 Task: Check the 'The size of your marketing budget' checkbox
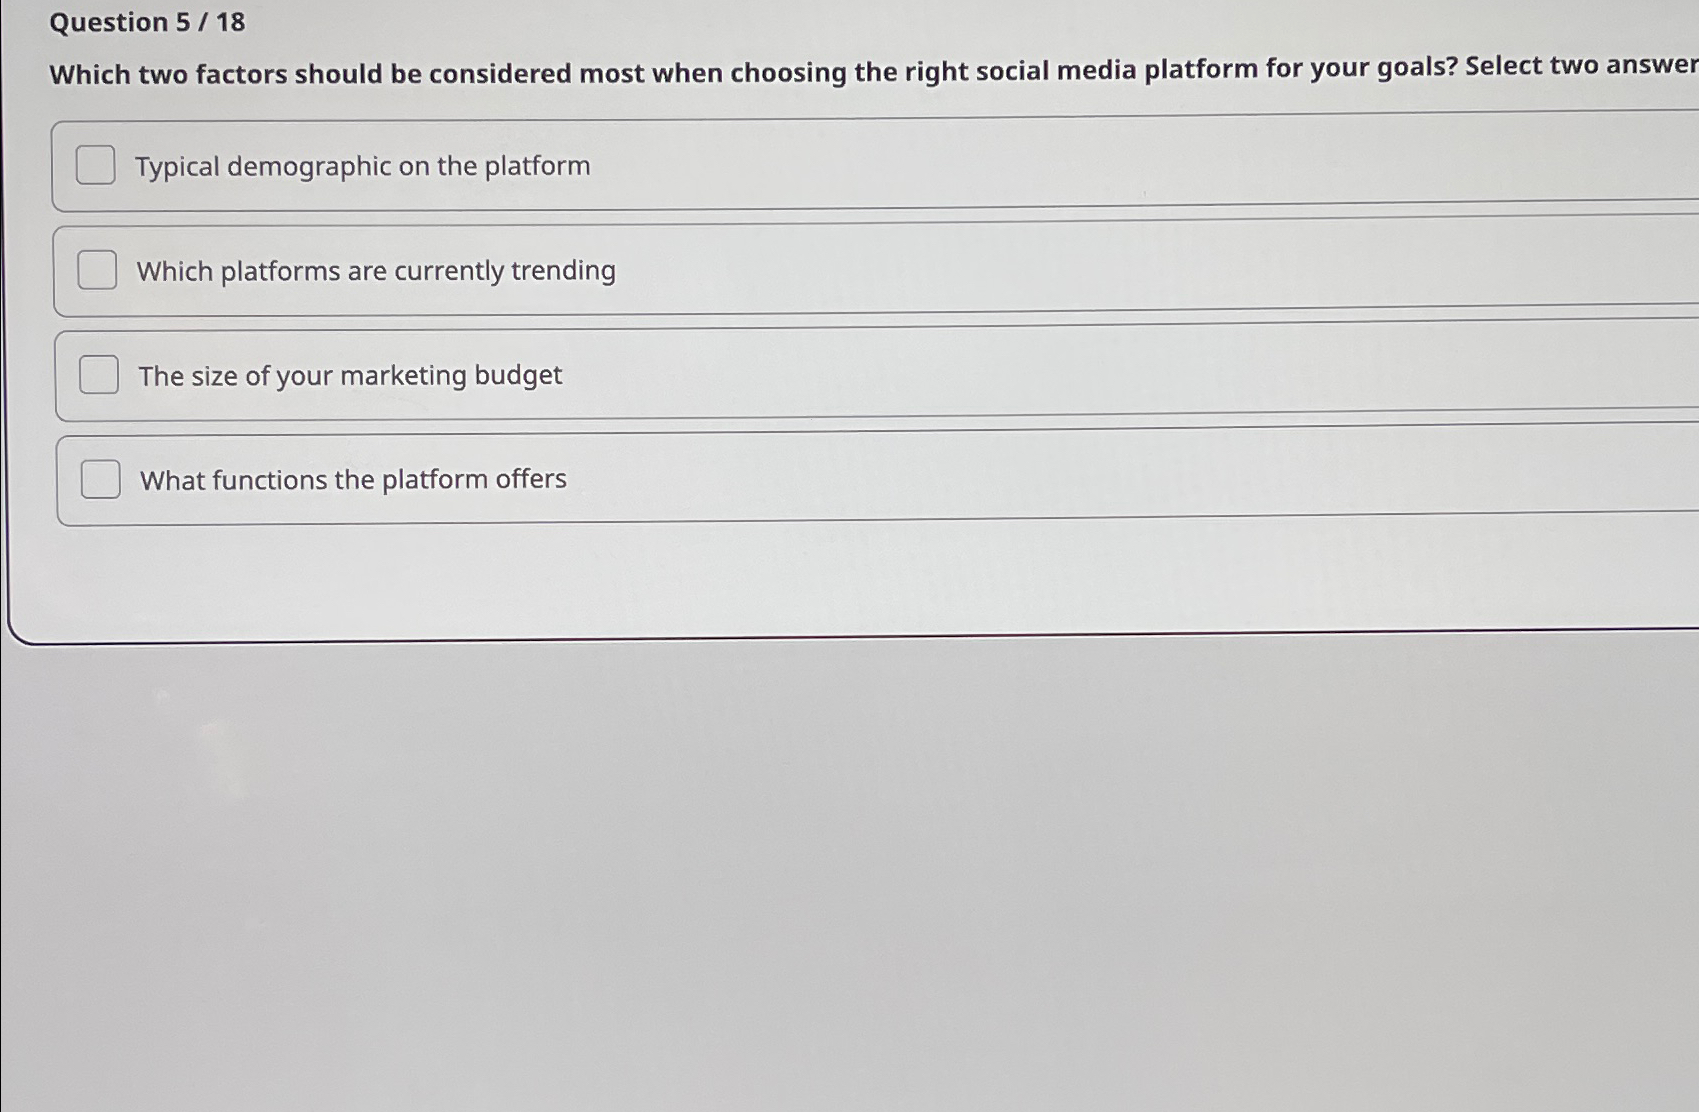click(x=98, y=375)
